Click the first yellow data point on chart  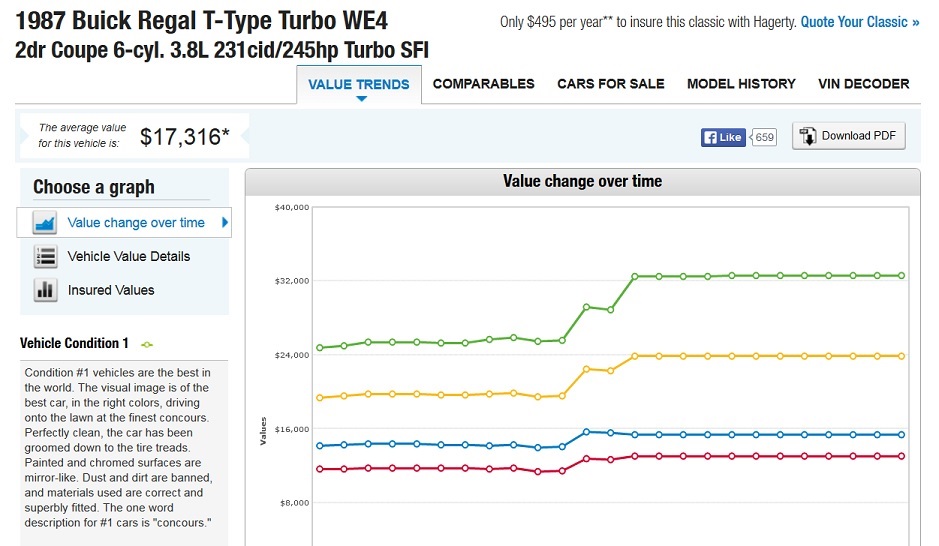point(320,398)
